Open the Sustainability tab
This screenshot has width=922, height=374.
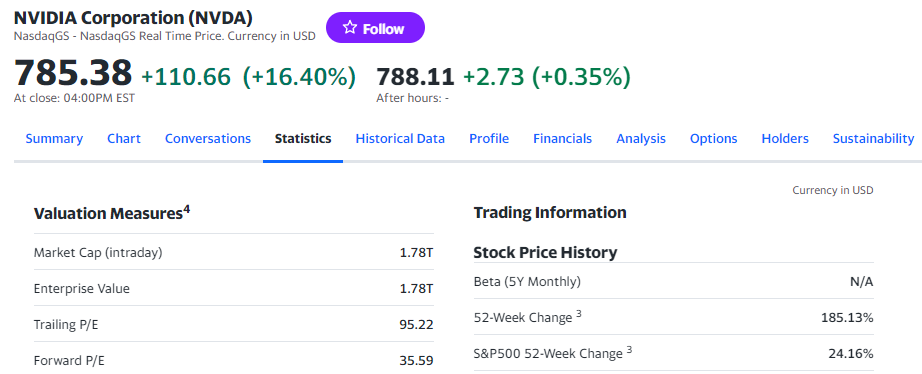873,139
